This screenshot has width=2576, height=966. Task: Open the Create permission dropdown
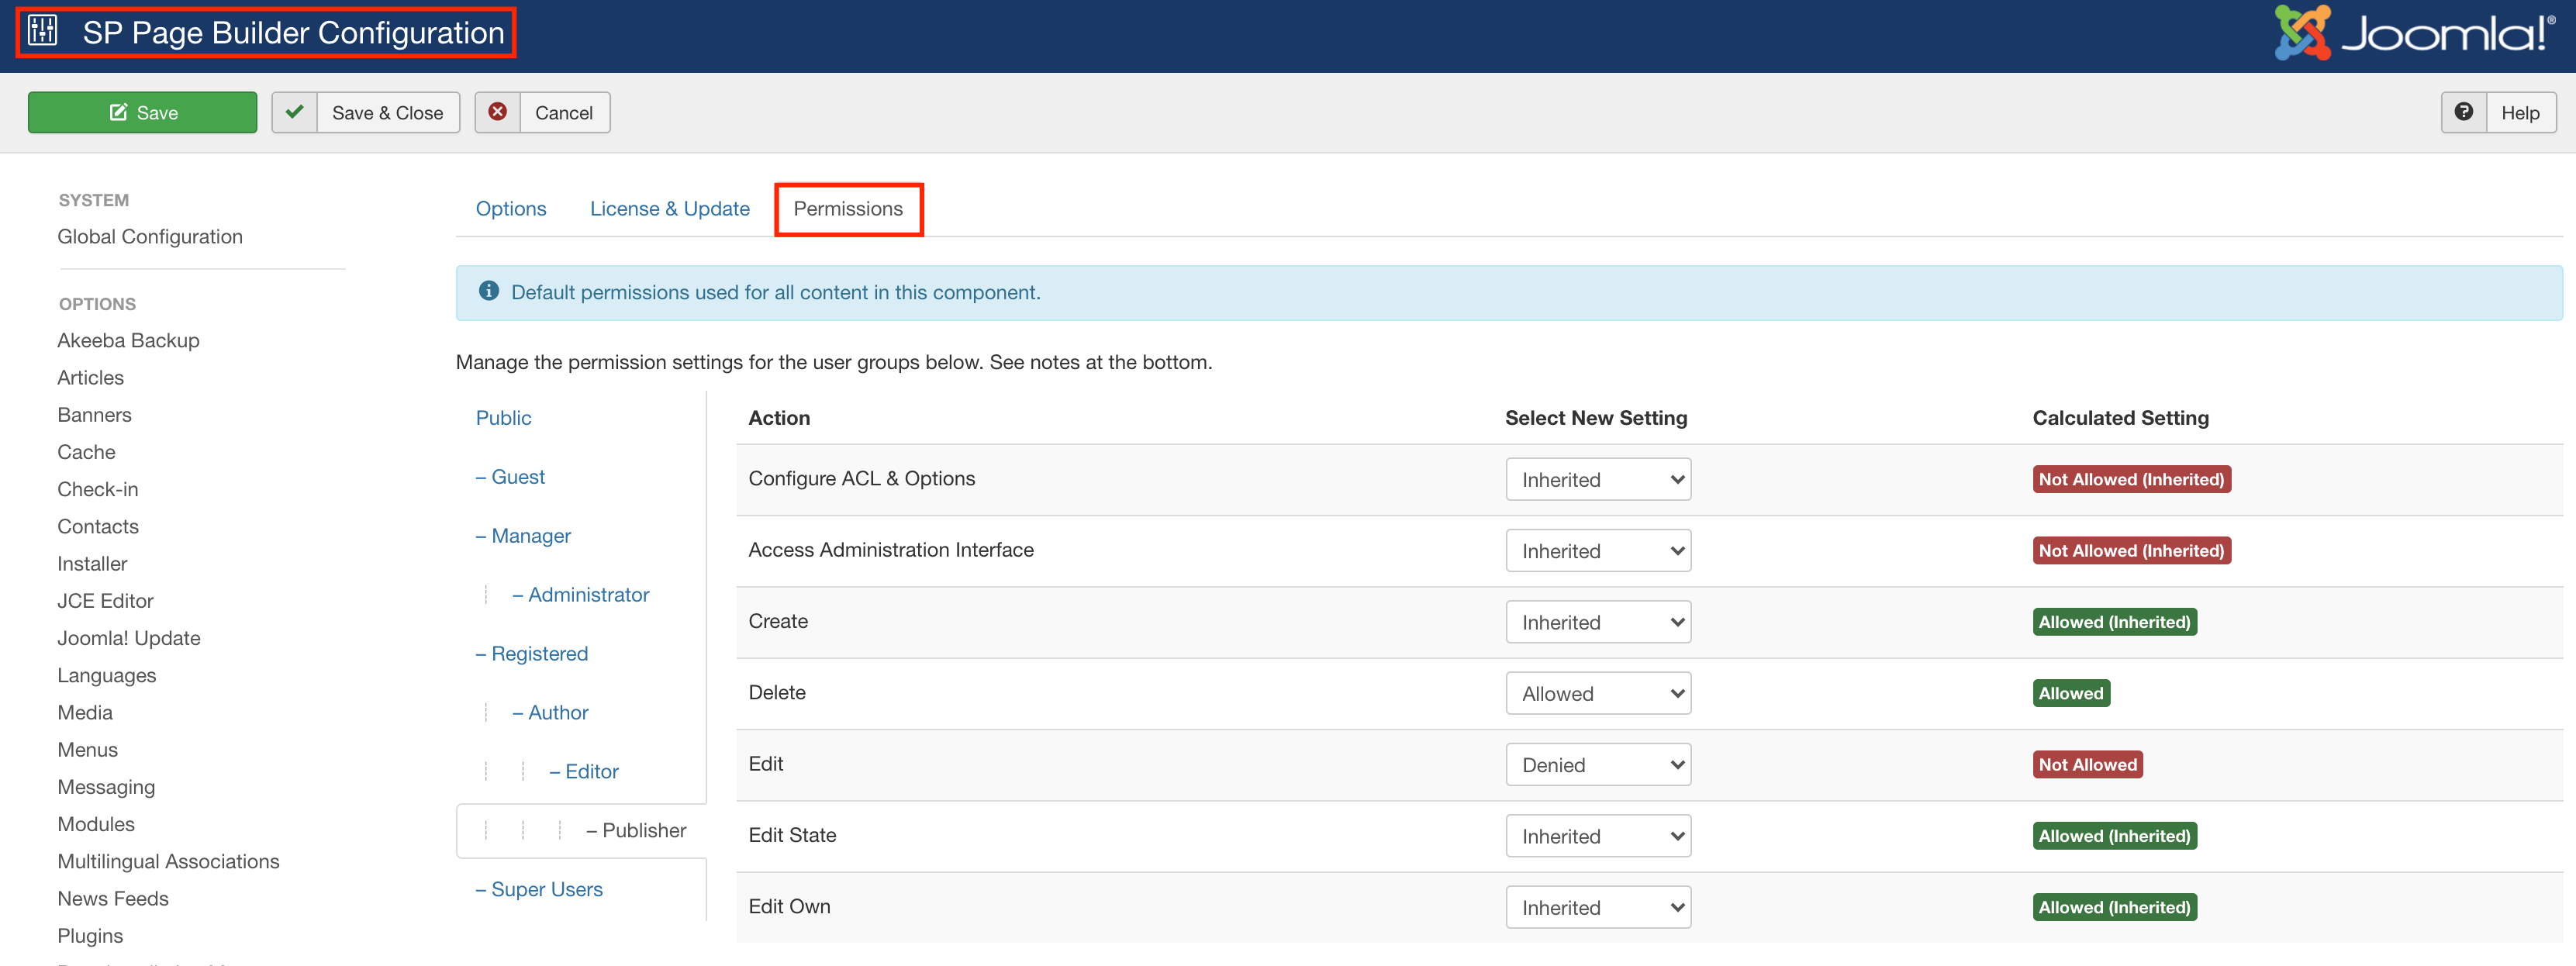1597,622
